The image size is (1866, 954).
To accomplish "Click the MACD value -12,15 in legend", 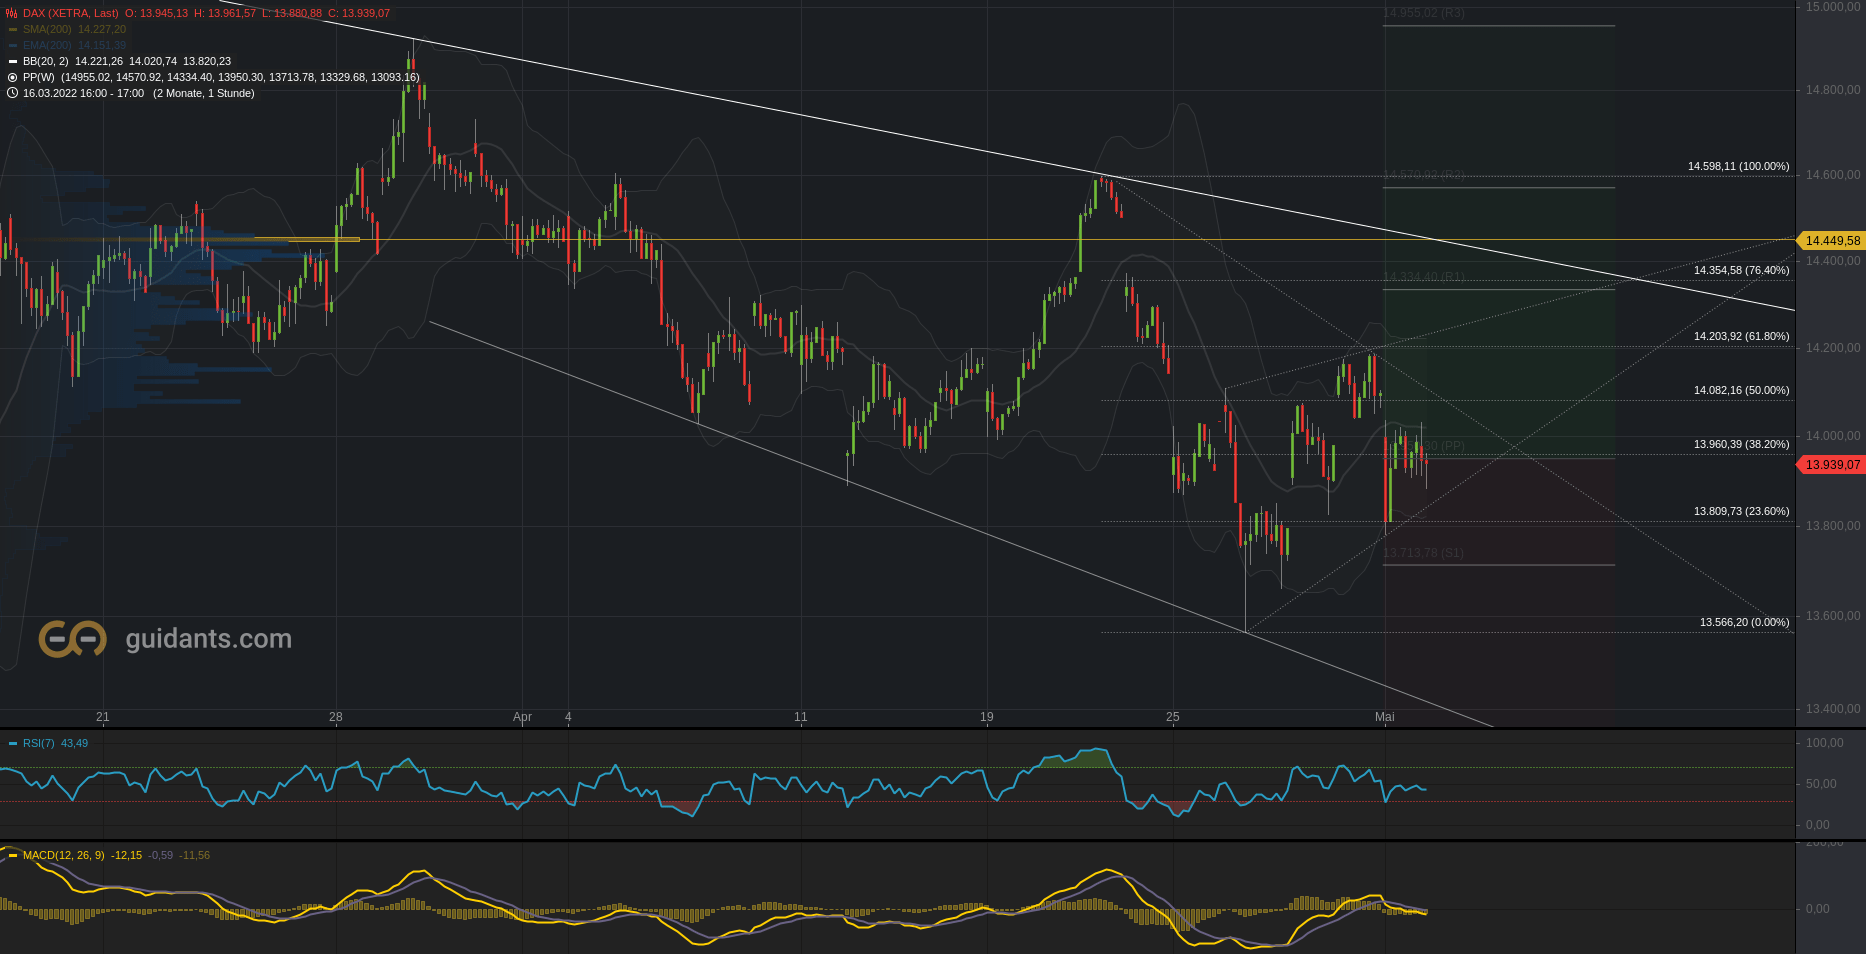I will [x=126, y=855].
